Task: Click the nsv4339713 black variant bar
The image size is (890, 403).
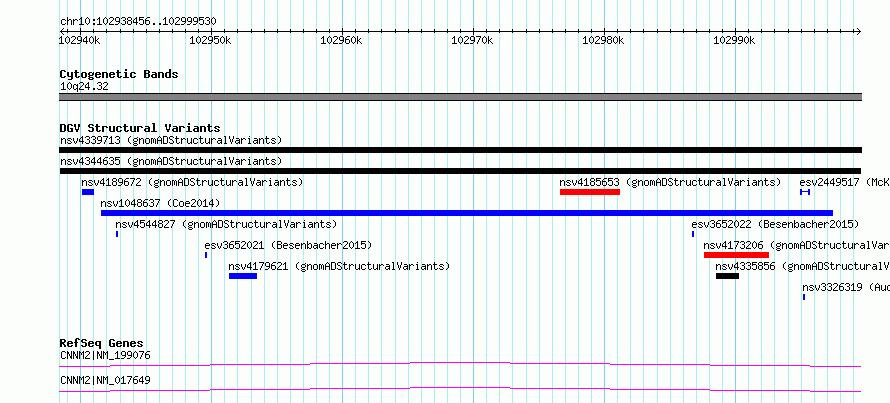Action: point(460,150)
